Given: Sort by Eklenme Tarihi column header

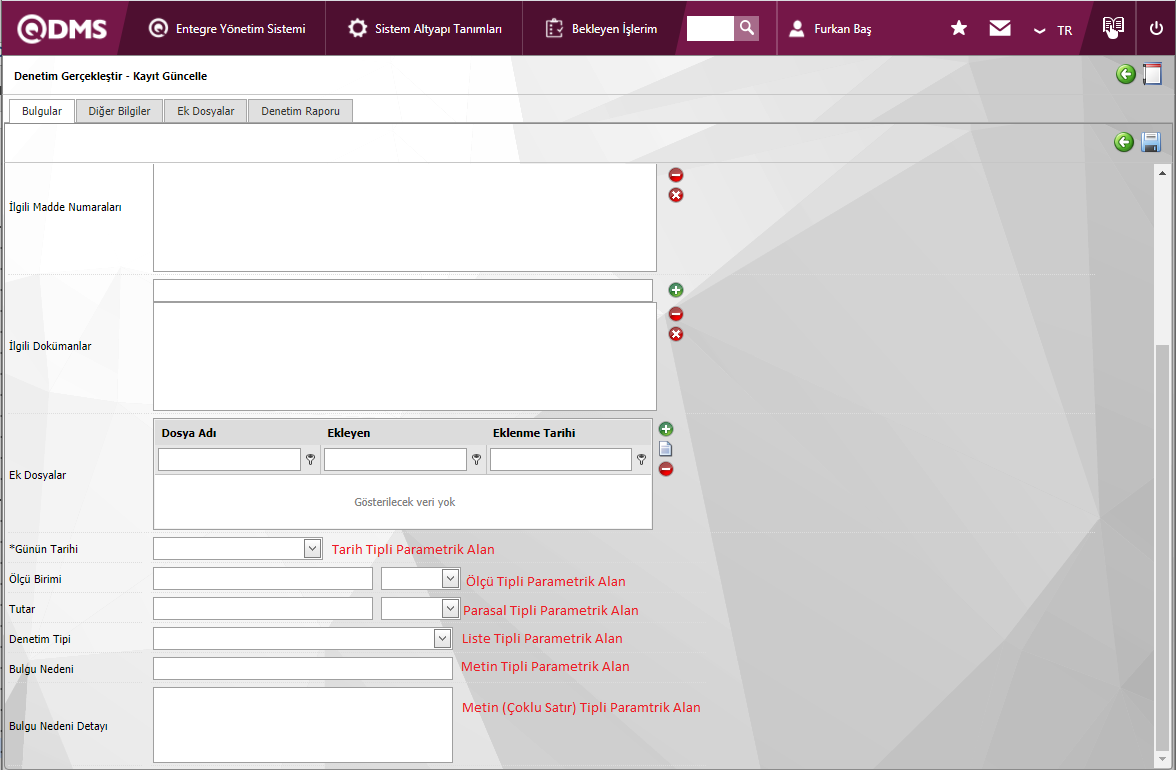Looking at the screenshot, I should pos(534,433).
